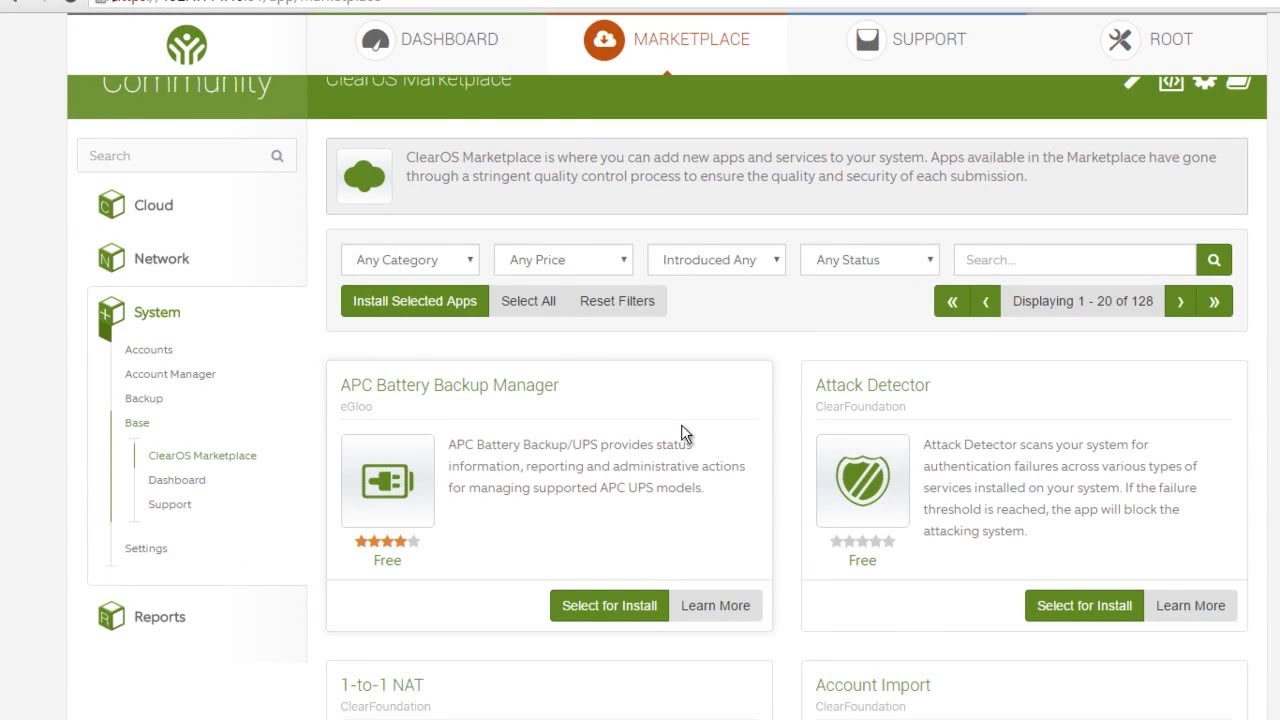Click the Attack Detector star rating

pos(862,541)
